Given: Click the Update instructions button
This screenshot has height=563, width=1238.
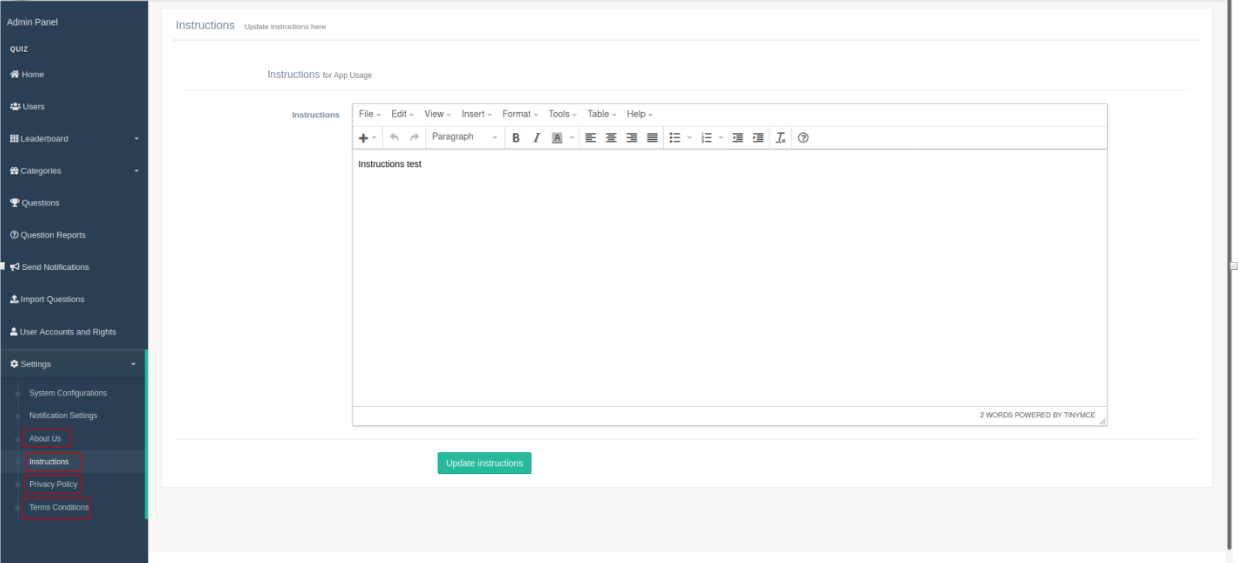Looking at the screenshot, I should (x=484, y=463).
